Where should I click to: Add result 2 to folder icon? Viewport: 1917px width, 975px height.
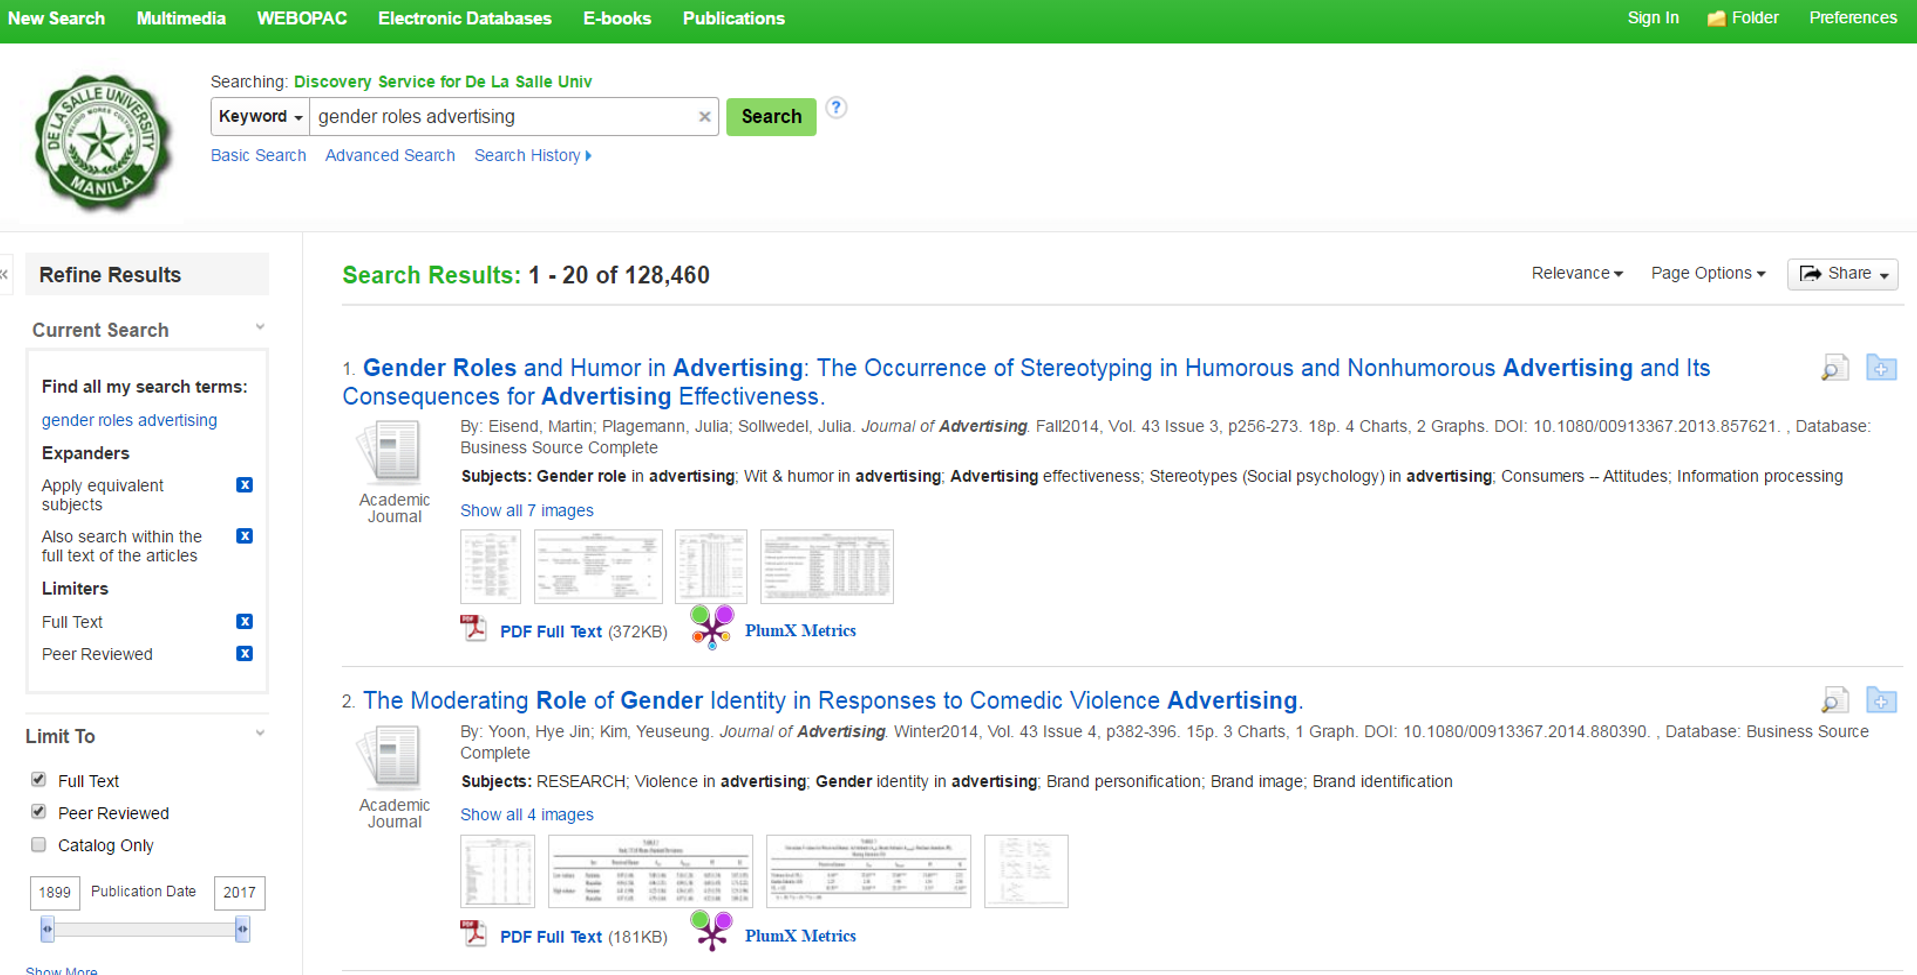[x=1881, y=700]
